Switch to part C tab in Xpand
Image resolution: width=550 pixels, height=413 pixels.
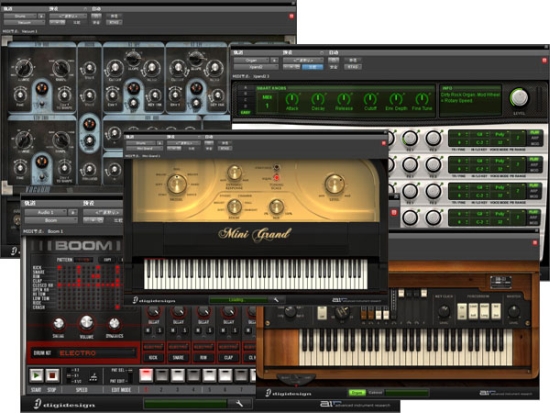pos(245,100)
